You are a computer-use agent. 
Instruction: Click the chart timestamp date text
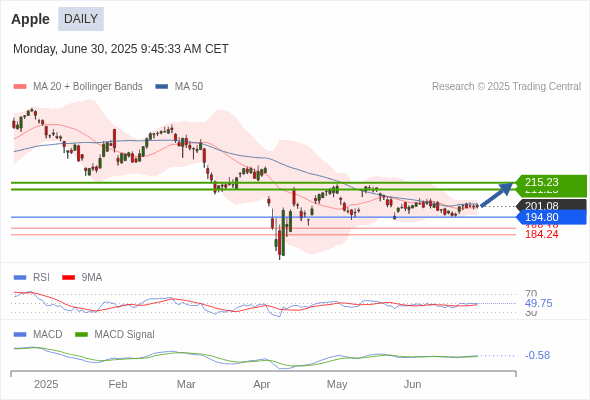[x=121, y=49]
